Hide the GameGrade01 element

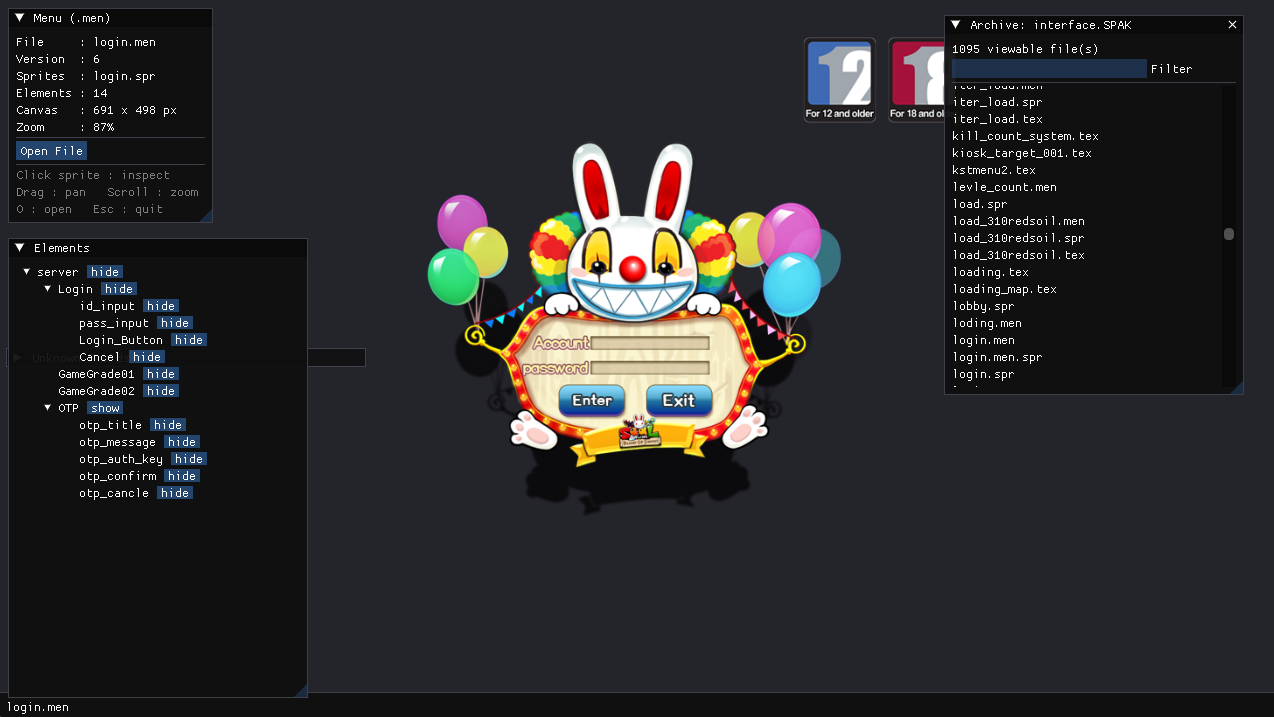pyautogui.click(x=161, y=374)
